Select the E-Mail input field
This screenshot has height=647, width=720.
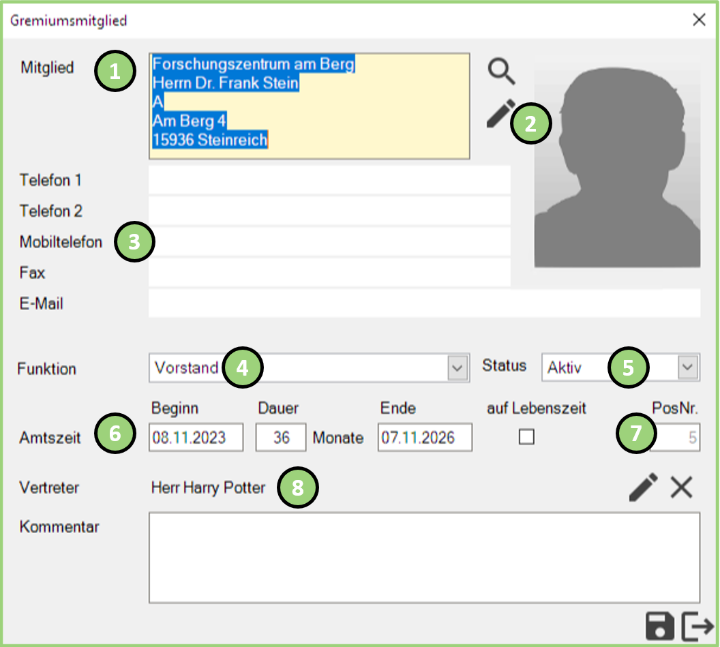(x=424, y=303)
